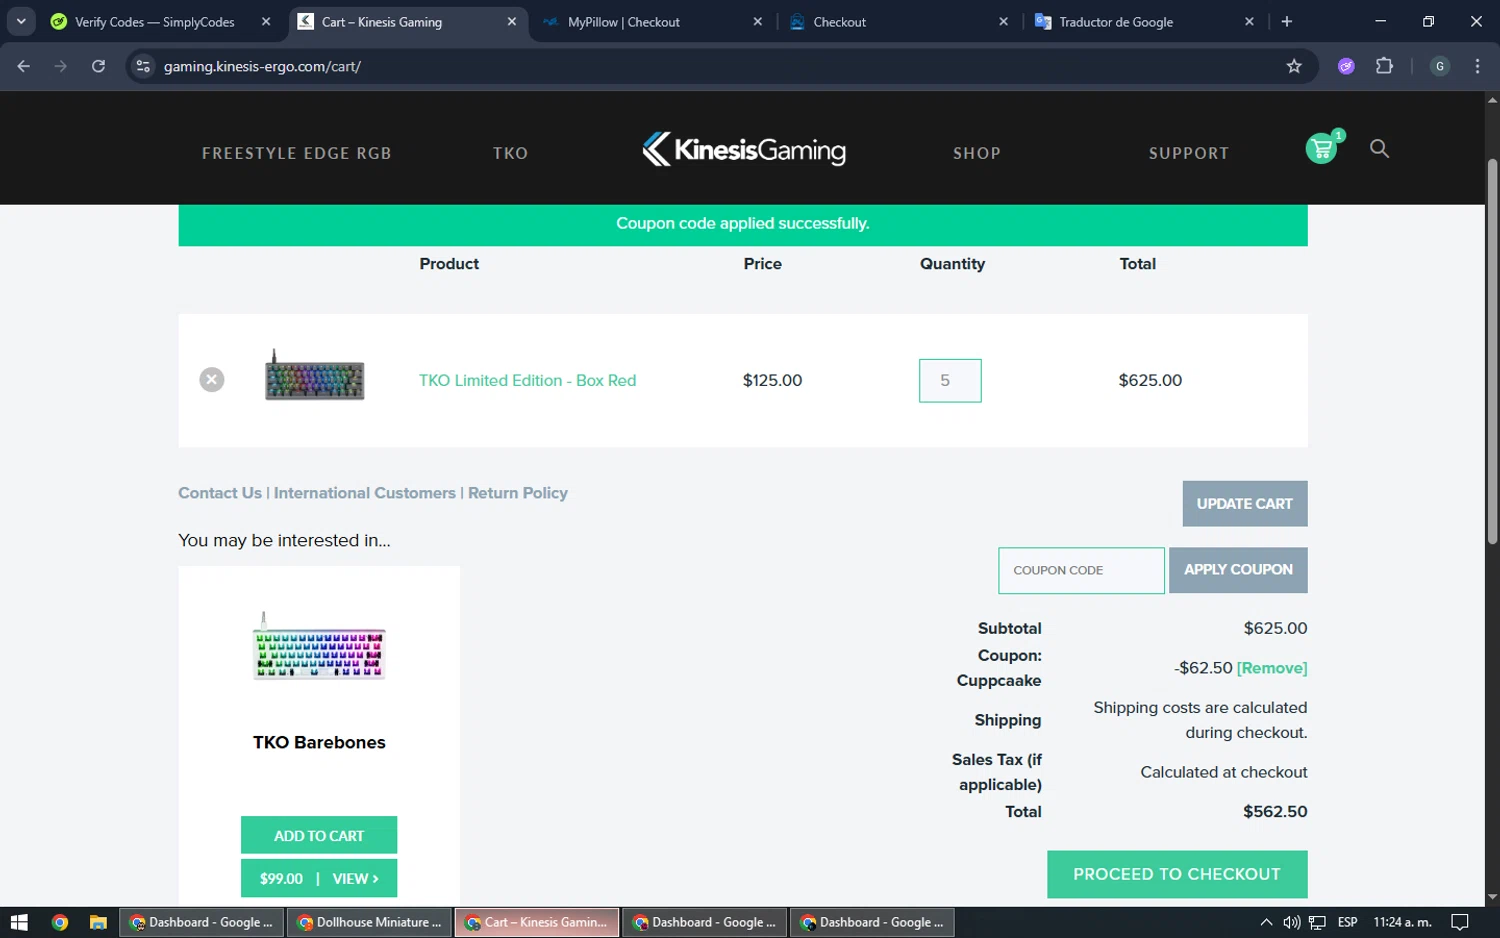Open Chrome from the taskbar
The image size is (1500, 938).
point(60,922)
